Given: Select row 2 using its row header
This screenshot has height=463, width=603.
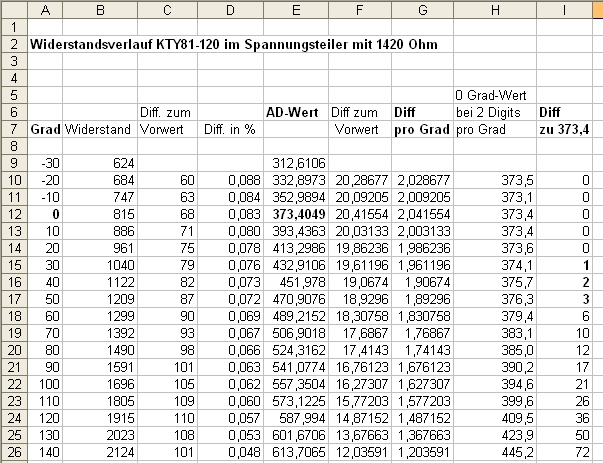Looking at the screenshot, I should (13, 44).
